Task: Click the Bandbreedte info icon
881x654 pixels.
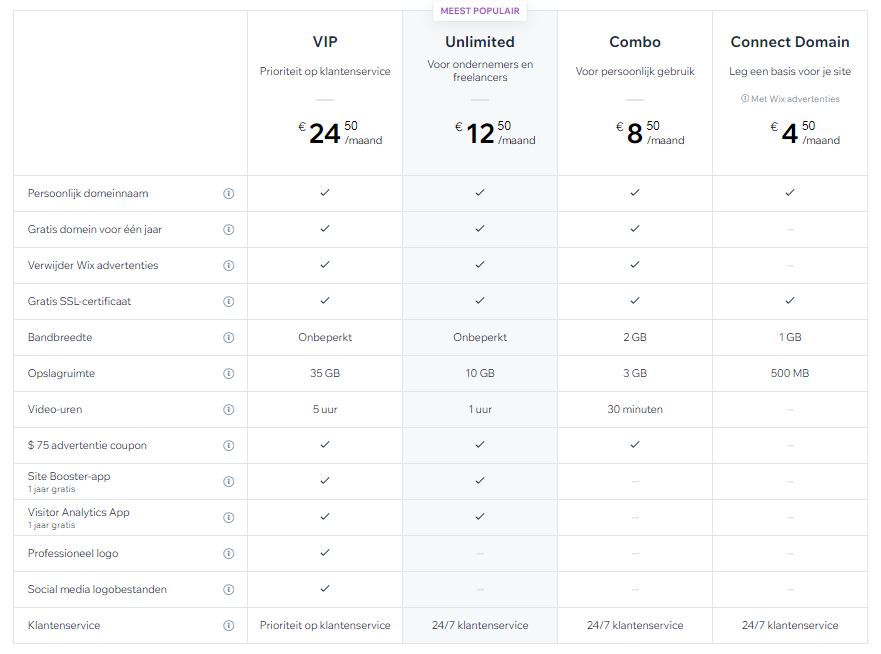Action: [x=228, y=338]
